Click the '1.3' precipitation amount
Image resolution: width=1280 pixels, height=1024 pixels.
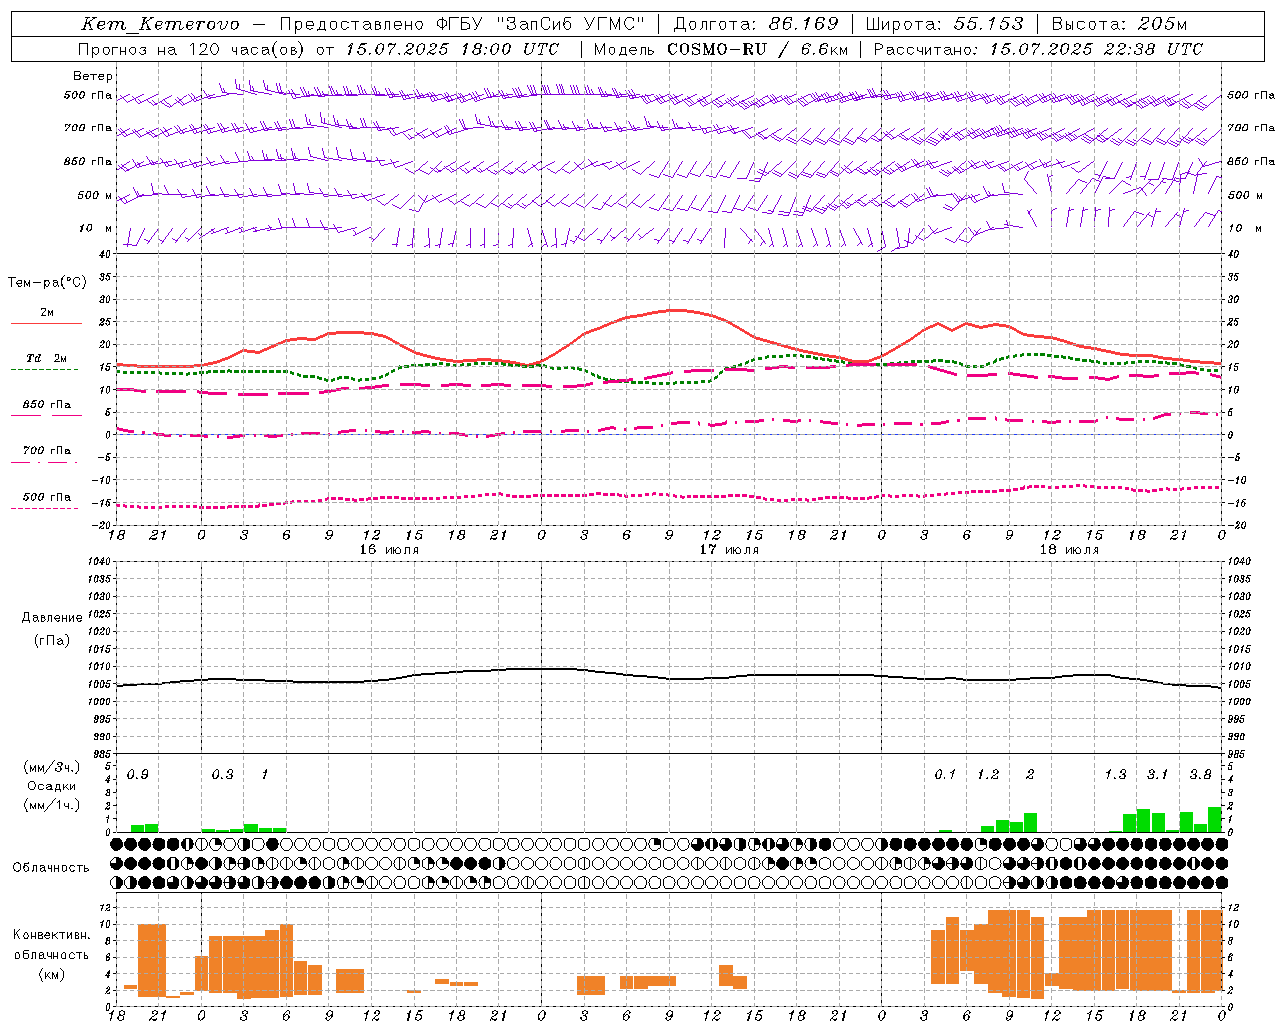[x=1115, y=775]
